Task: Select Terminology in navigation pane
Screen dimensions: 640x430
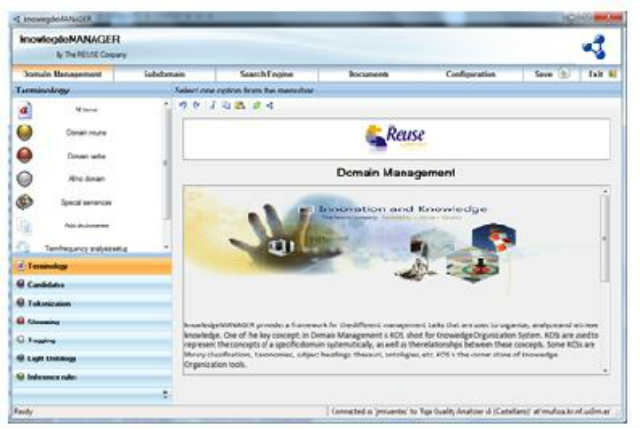Action: tap(92, 266)
